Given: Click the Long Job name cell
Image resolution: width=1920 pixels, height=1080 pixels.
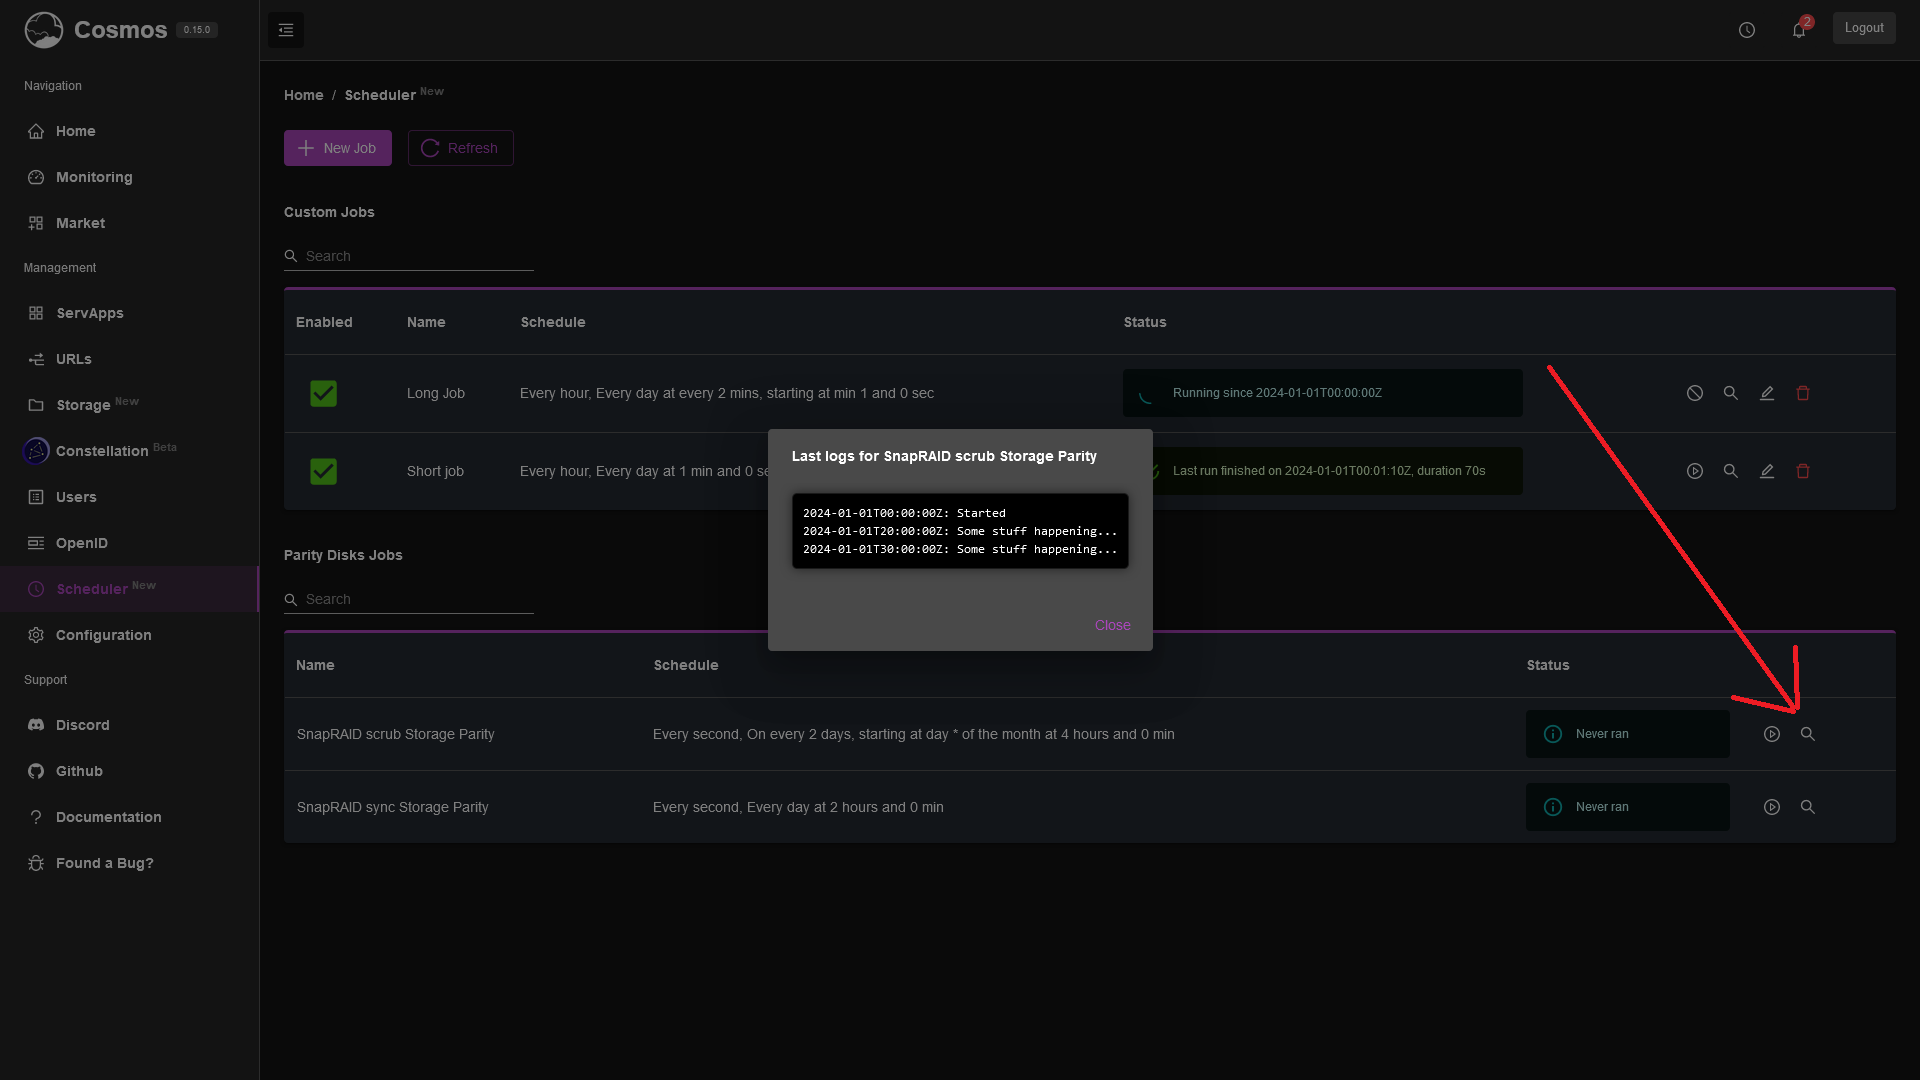Looking at the screenshot, I should [x=436, y=393].
